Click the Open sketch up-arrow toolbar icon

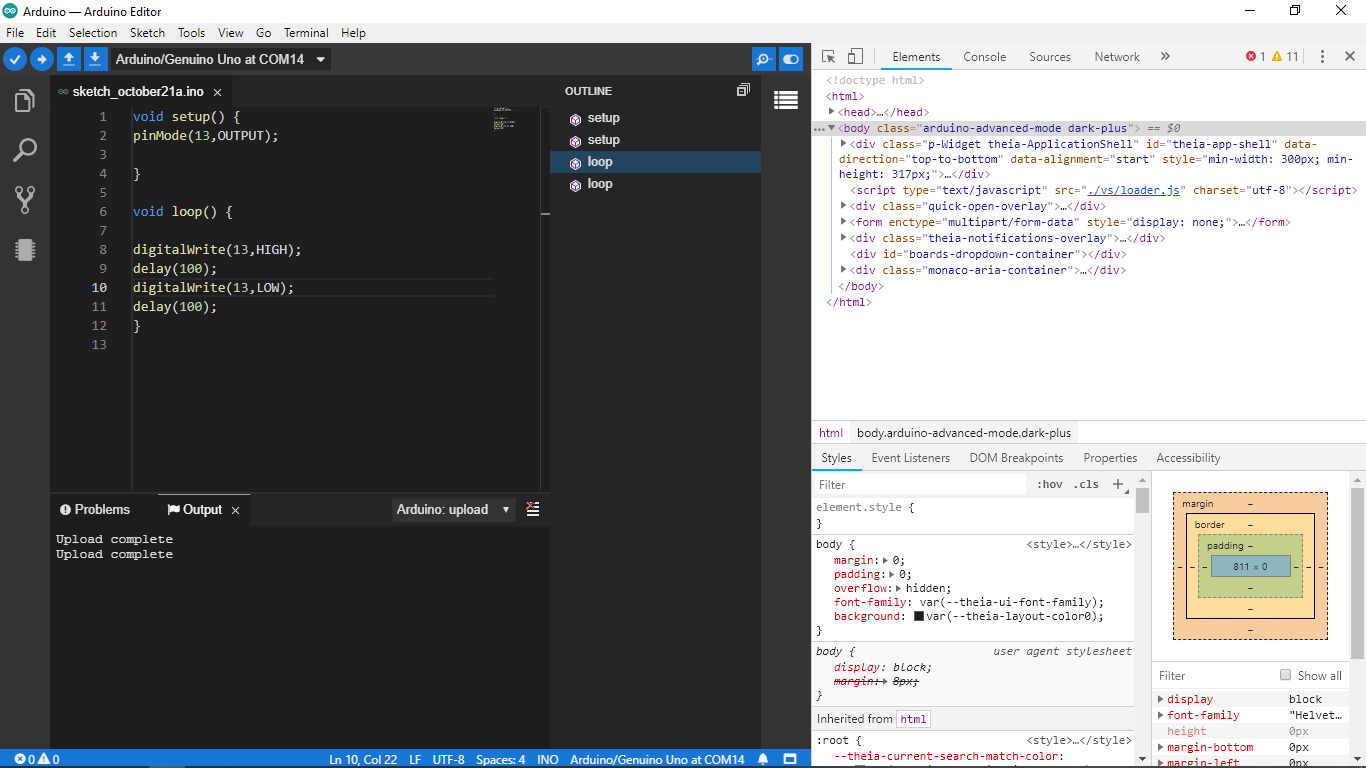[x=69, y=59]
